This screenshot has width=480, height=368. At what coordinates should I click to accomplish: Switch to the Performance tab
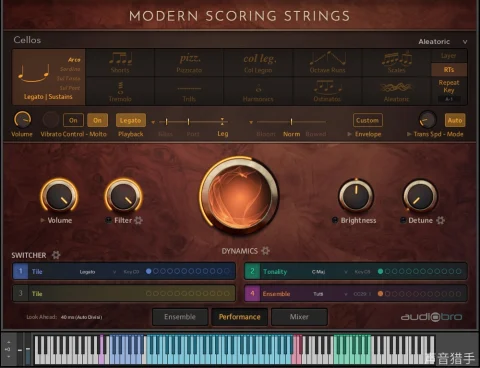pyautogui.click(x=239, y=317)
